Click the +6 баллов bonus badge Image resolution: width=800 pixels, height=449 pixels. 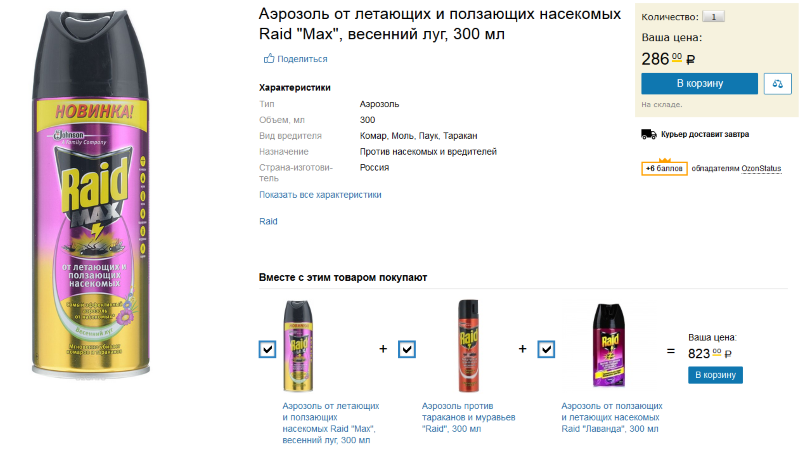(664, 168)
